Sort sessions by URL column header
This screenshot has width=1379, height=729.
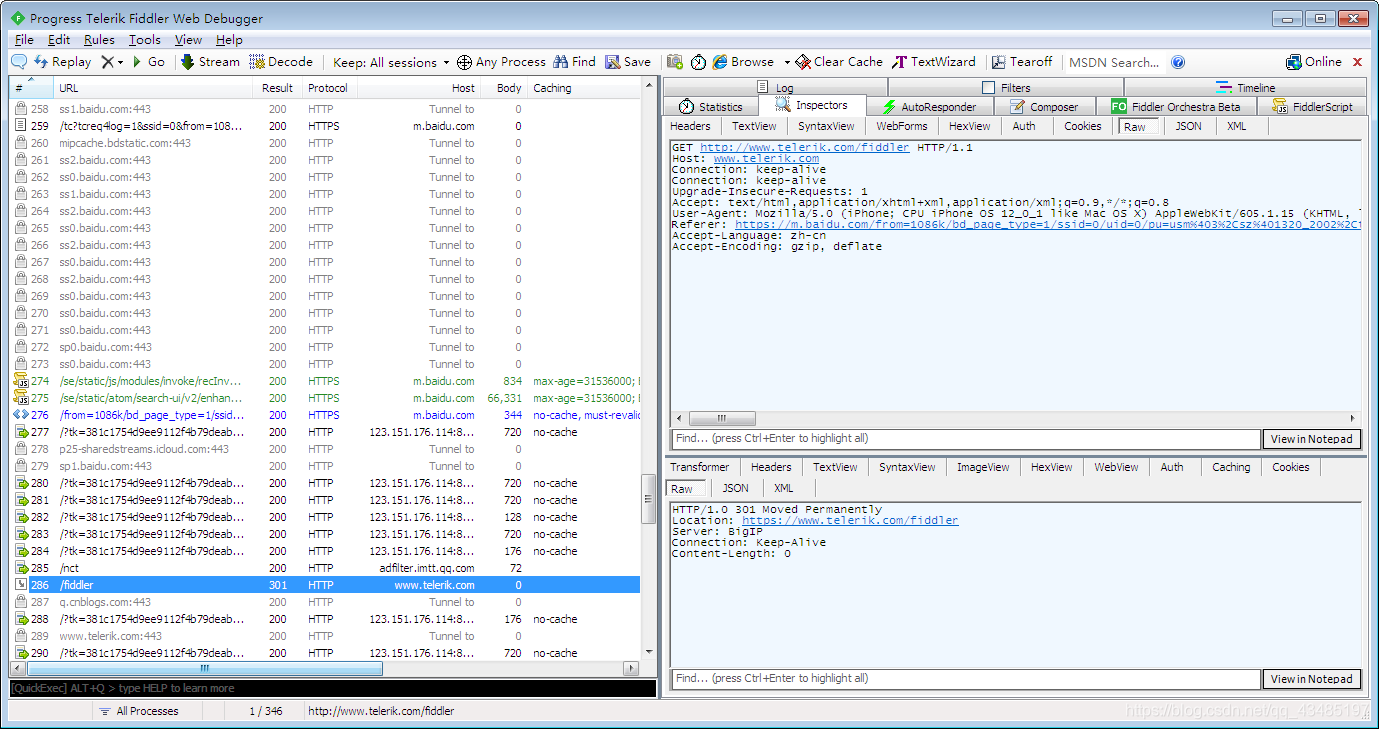pos(153,88)
